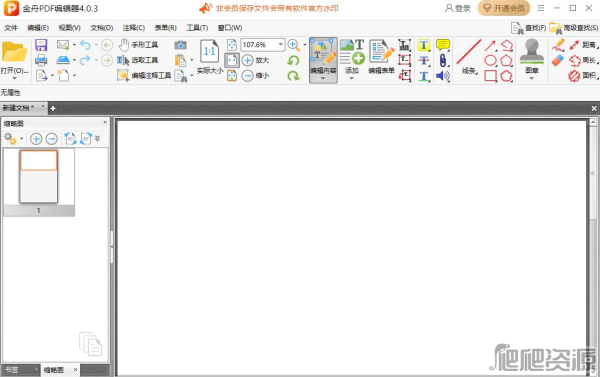Click the Advanced Find (高级查找(S)) button
This screenshot has height=377, width=600.
coord(574,28)
